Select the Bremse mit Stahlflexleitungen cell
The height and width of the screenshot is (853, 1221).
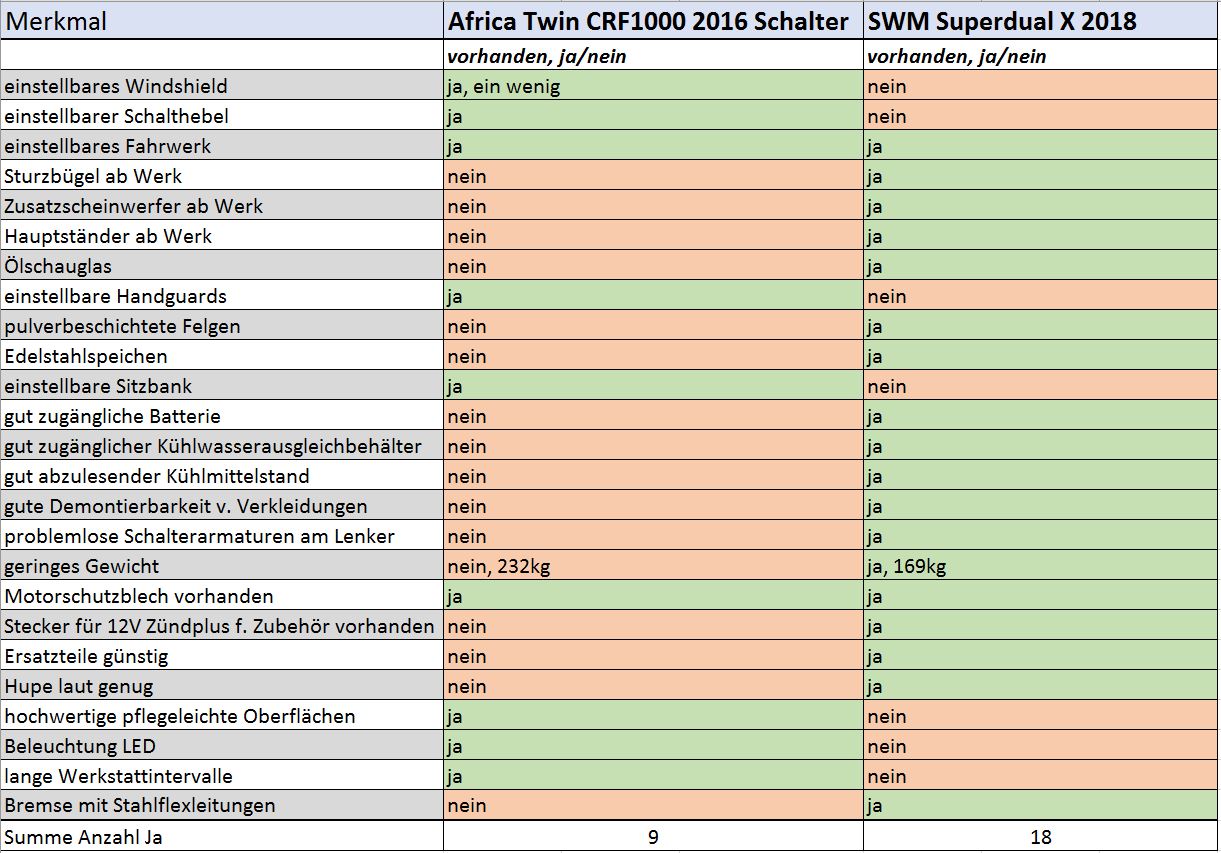point(221,805)
